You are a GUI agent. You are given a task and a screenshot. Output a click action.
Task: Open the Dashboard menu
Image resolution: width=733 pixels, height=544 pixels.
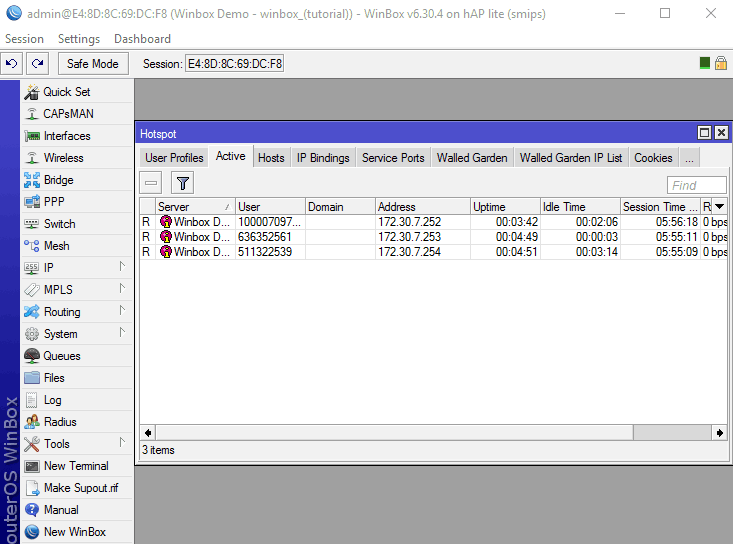pos(143,39)
